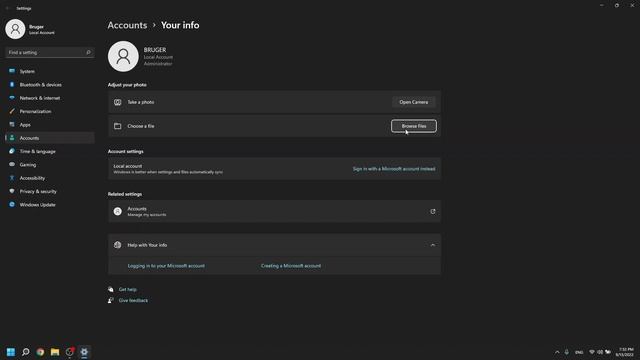
Task: Collapse the Help with Your info section
Action: 433,245
